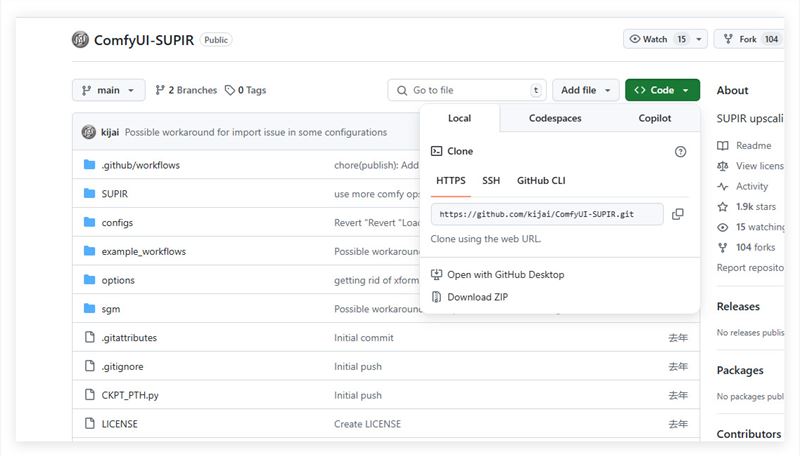Click the .gitignore file icon
This screenshot has width=800, height=456.
90,366
